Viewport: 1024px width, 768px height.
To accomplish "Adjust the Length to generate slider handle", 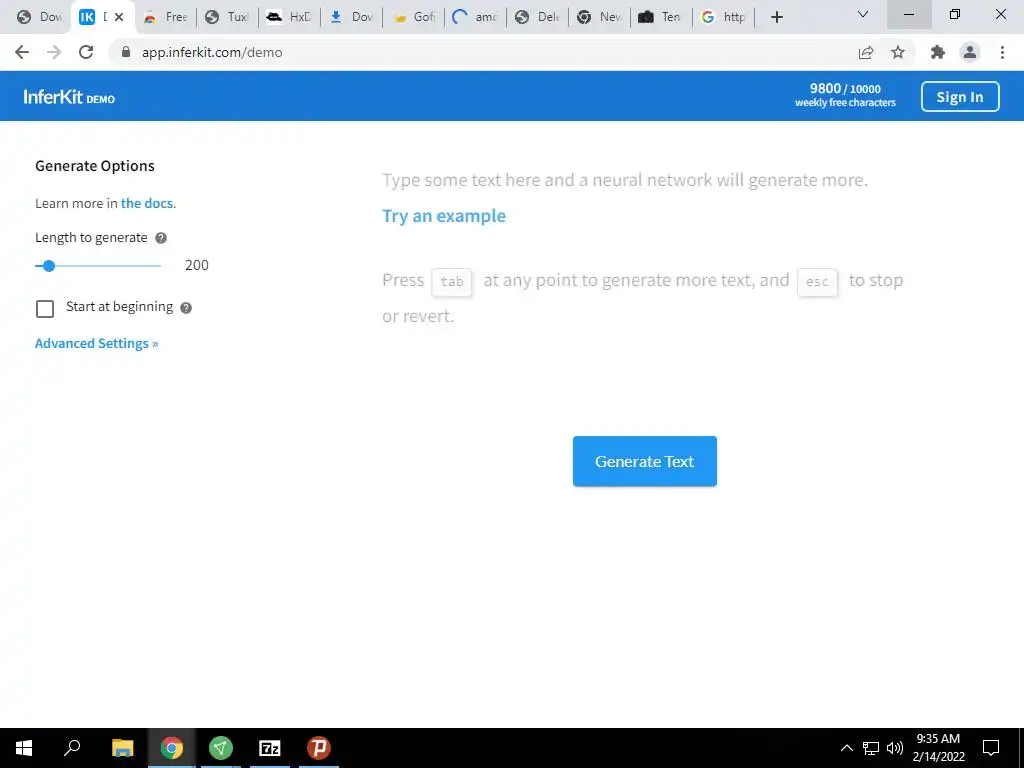I will 49,266.
